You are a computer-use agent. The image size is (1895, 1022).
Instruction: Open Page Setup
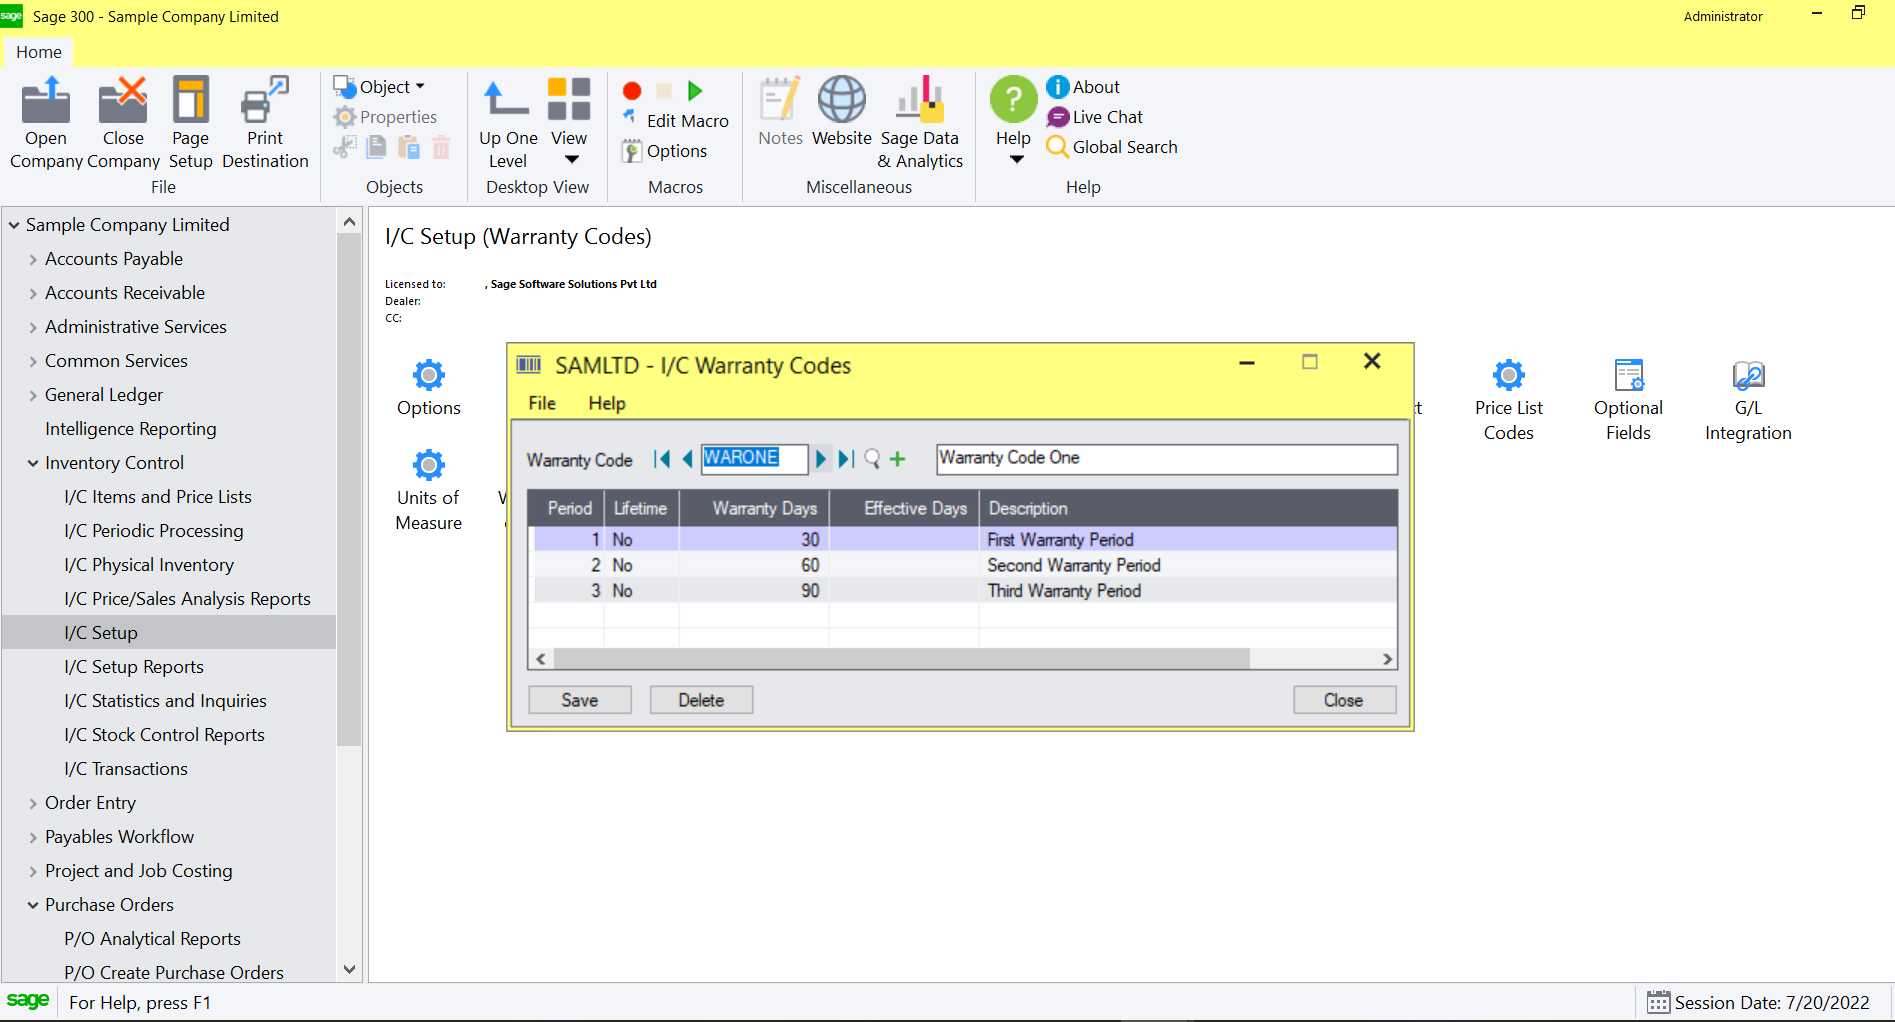click(x=190, y=120)
